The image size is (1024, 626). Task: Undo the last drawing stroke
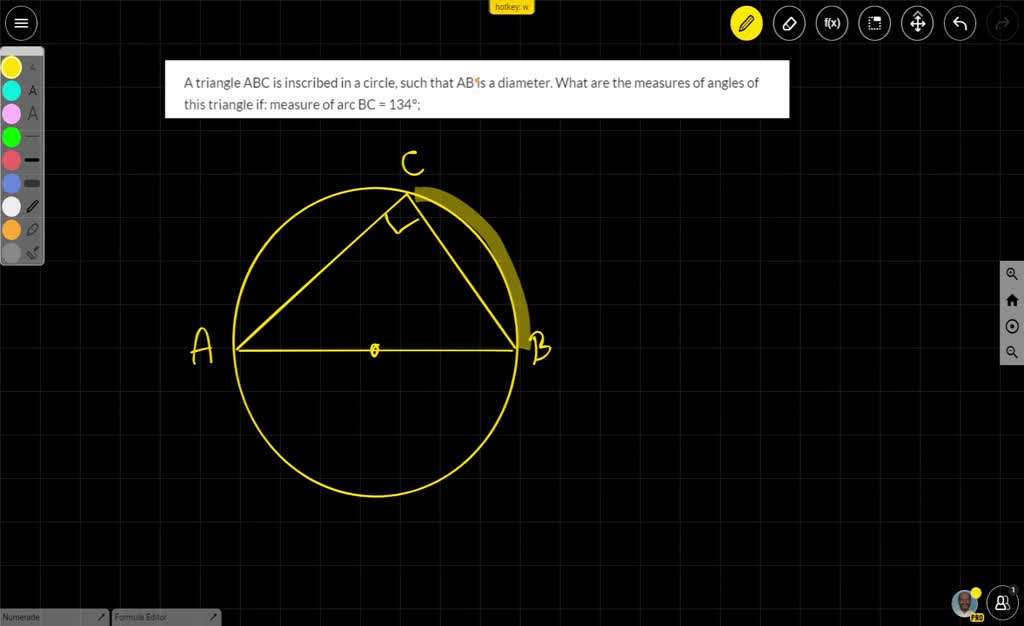pyautogui.click(x=959, y=23)
